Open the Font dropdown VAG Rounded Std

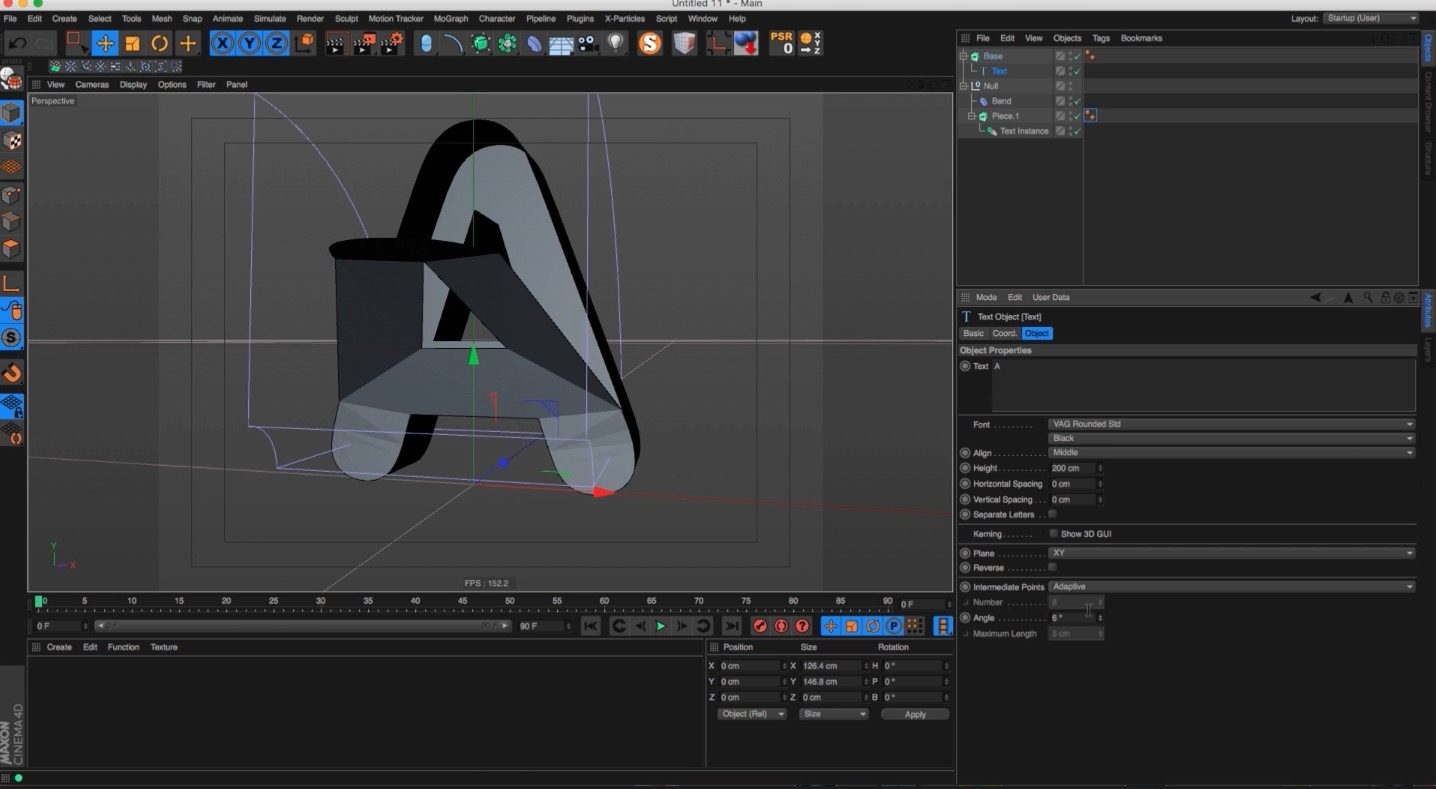point(1231,424)
